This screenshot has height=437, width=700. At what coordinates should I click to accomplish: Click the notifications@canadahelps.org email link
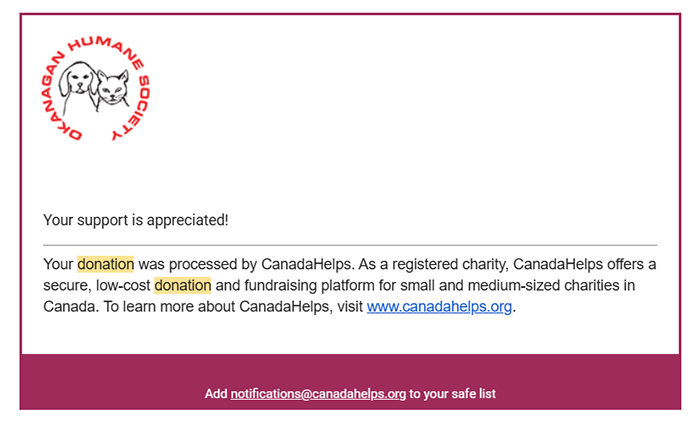click(x=318, y=394)
